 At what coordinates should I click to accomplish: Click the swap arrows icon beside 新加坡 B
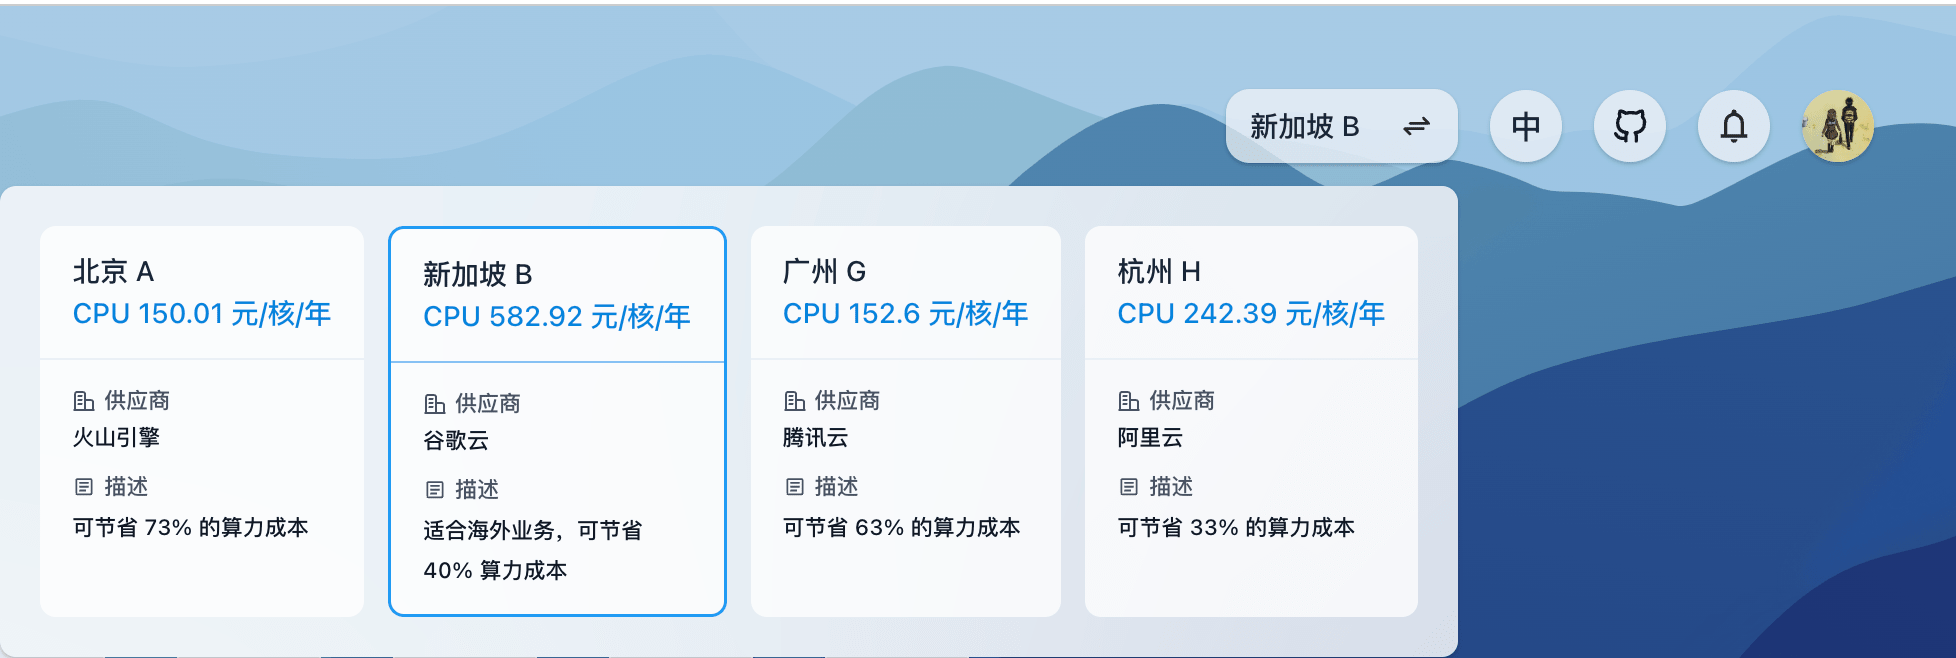[1416, 126]
